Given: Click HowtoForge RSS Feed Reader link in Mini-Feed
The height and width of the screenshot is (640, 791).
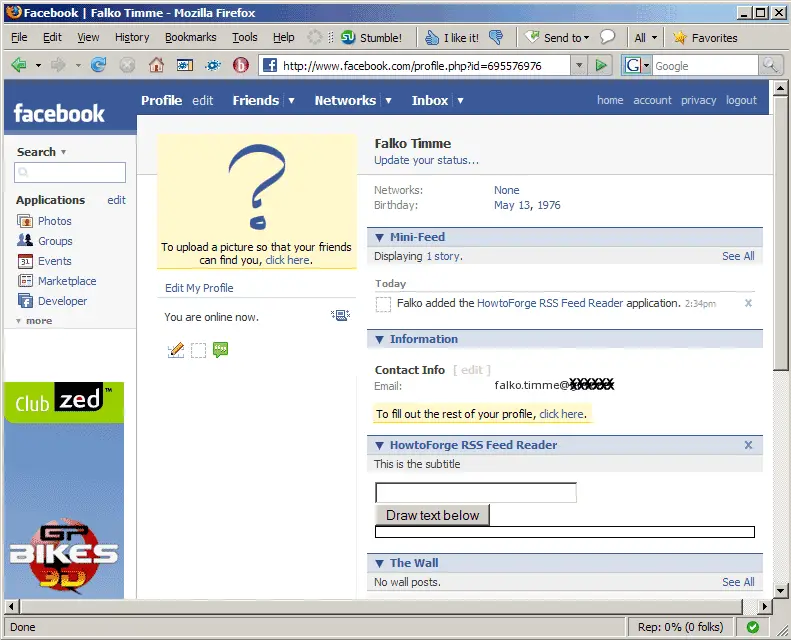Looking at the screenshot, I should [x=550, y=303].
